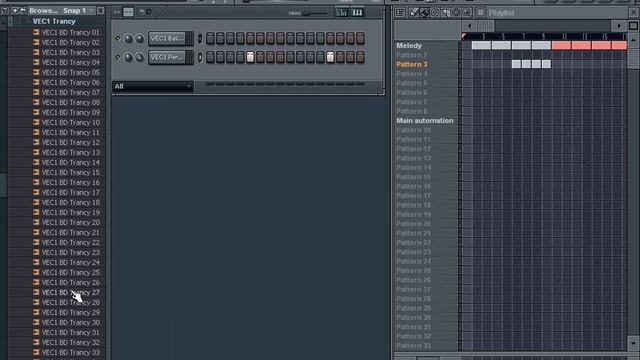
Task: Click the step sequencer view icon
Action: 128,12
